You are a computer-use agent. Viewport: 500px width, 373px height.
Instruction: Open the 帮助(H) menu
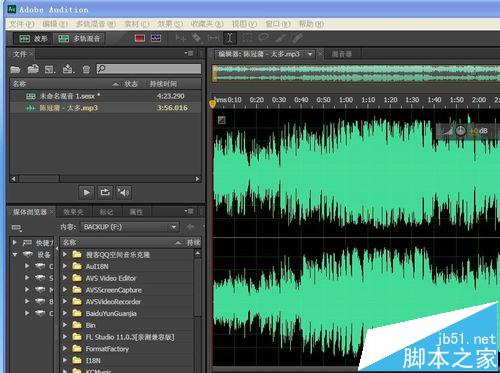click(x=311, y=24)
